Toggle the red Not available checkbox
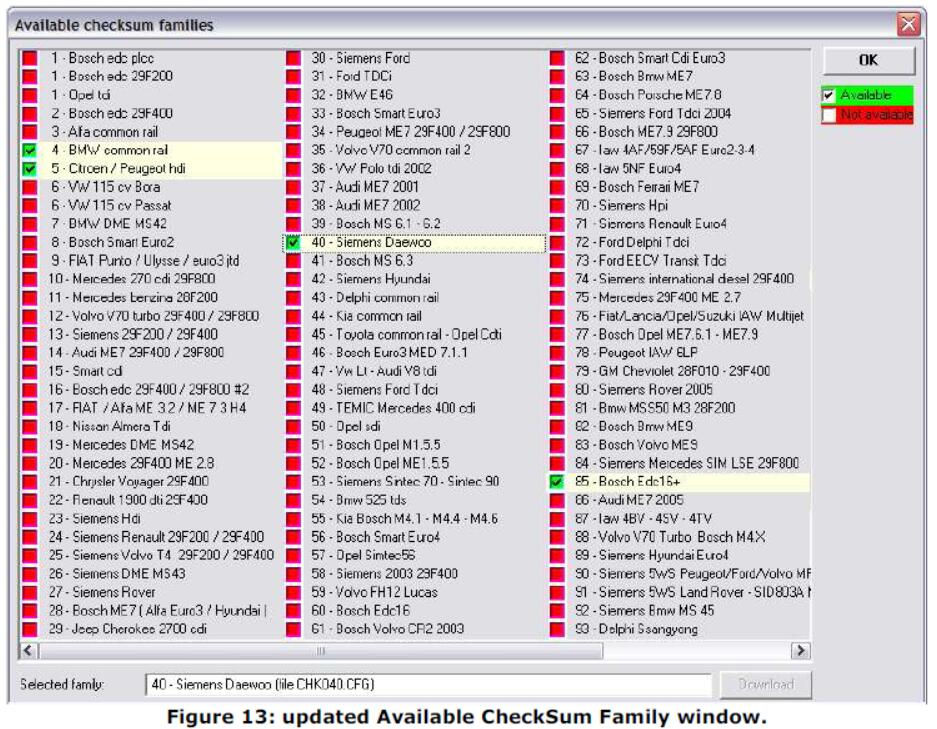The height and width of the screenshot is (729, 937). click(x=828, y=115)
